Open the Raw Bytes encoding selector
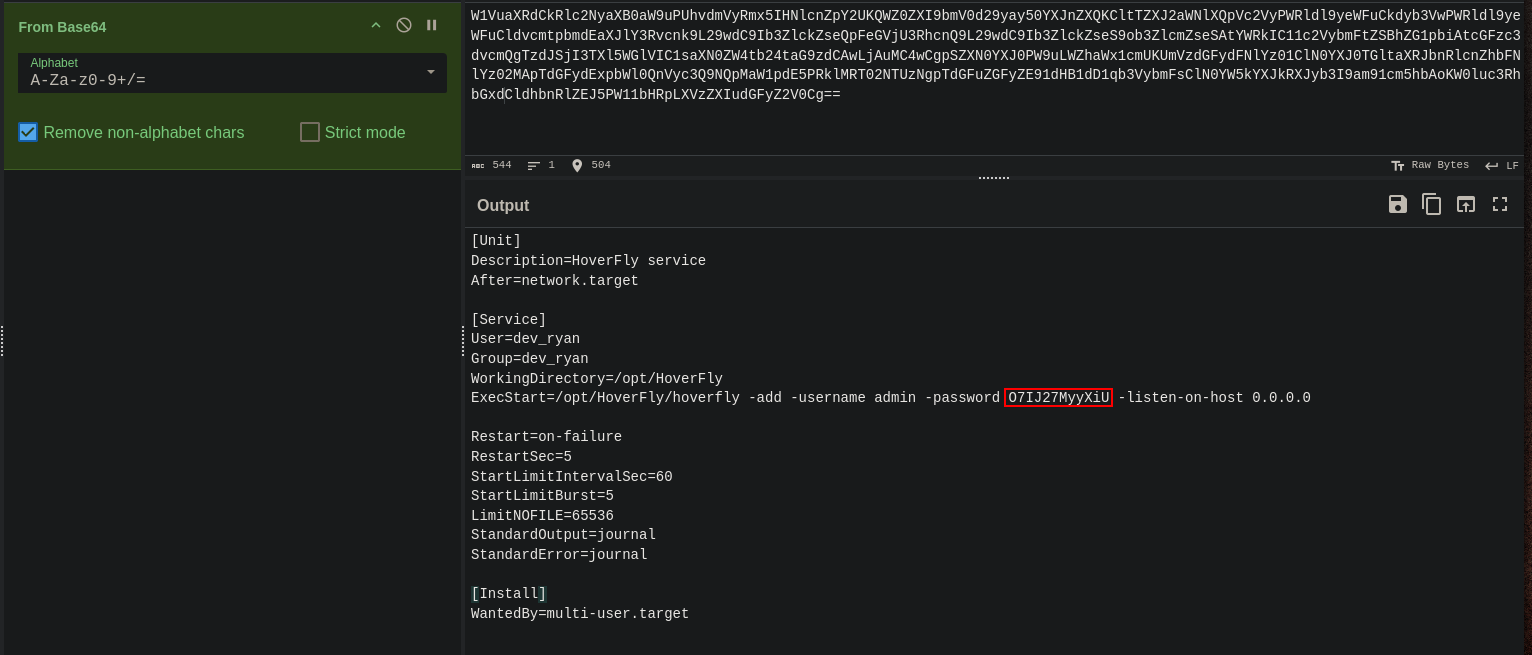The image size is (1532, 655). click(1430, 165)
